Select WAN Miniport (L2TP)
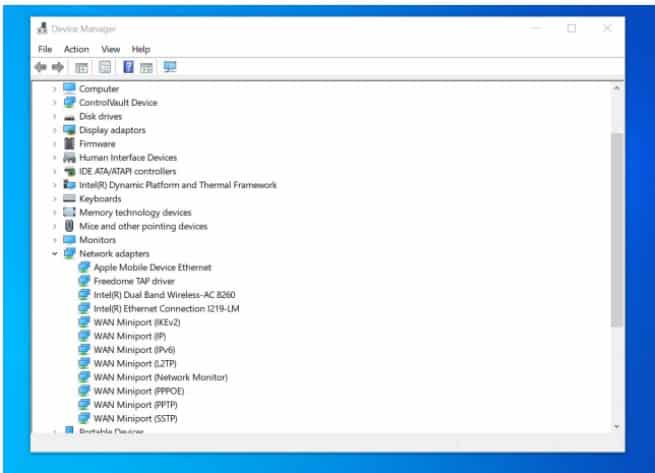This screenshot has width=655, height=473. coord(135,364)
